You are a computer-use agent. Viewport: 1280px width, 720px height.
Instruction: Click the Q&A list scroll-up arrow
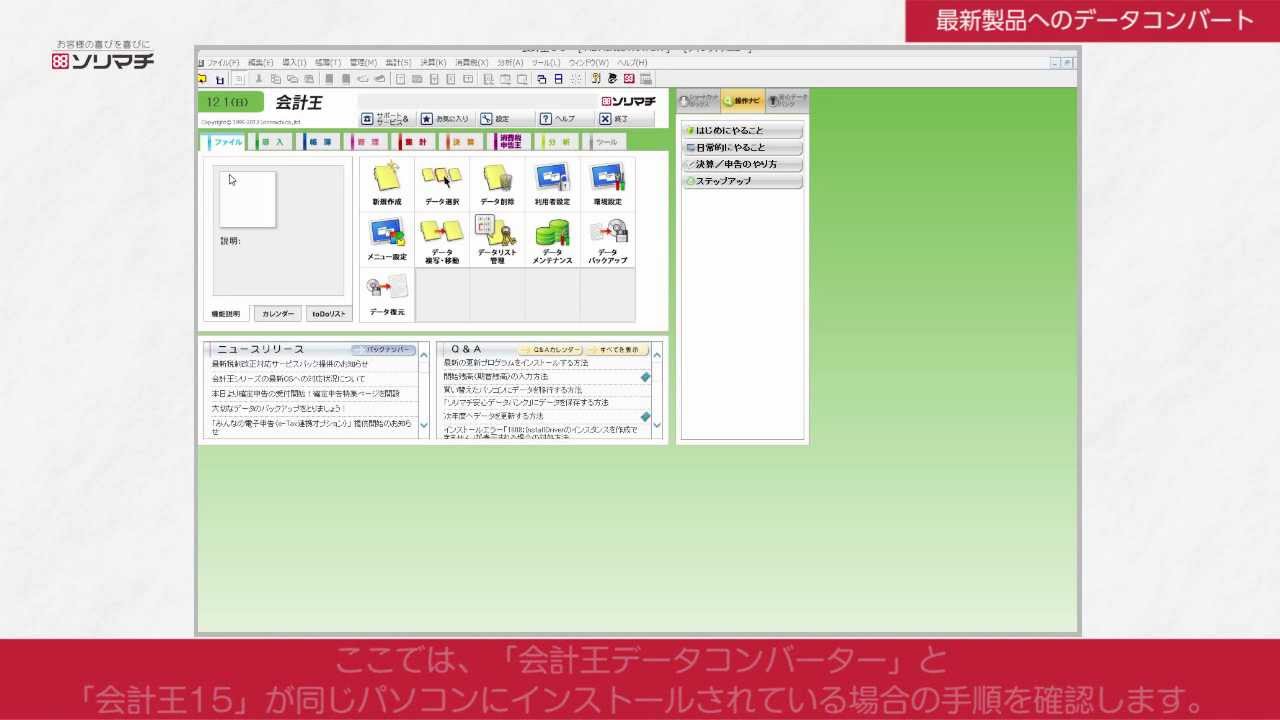click(657, 355)
